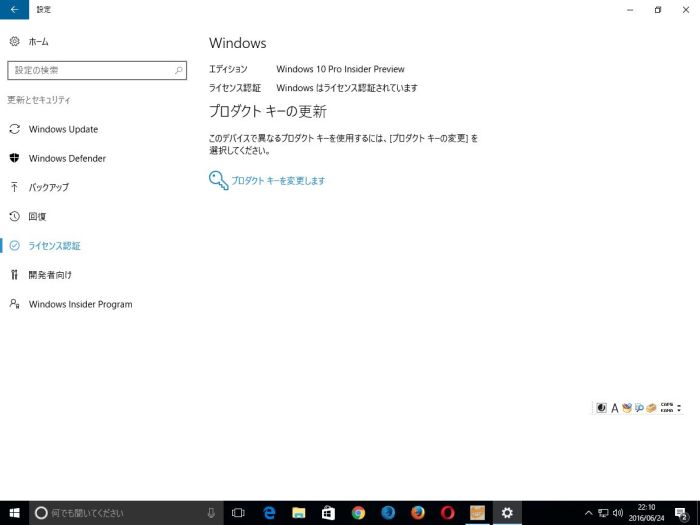Viewport: 700px width, 525px height.
Task: Open Task View from the taskbar
Action: (238, 512)
